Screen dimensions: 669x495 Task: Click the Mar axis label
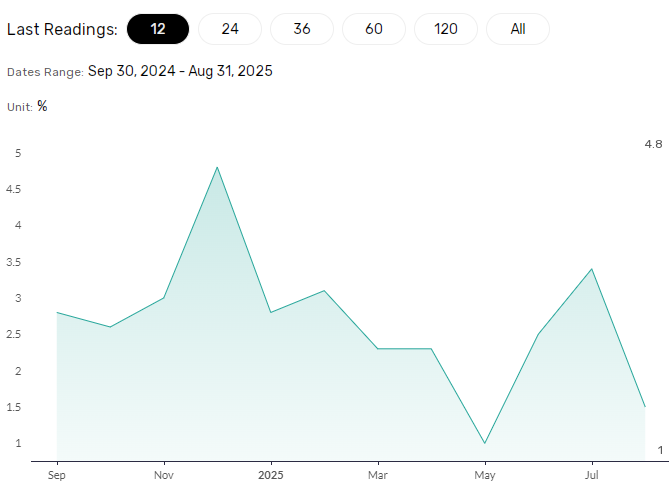pos(378,475)
